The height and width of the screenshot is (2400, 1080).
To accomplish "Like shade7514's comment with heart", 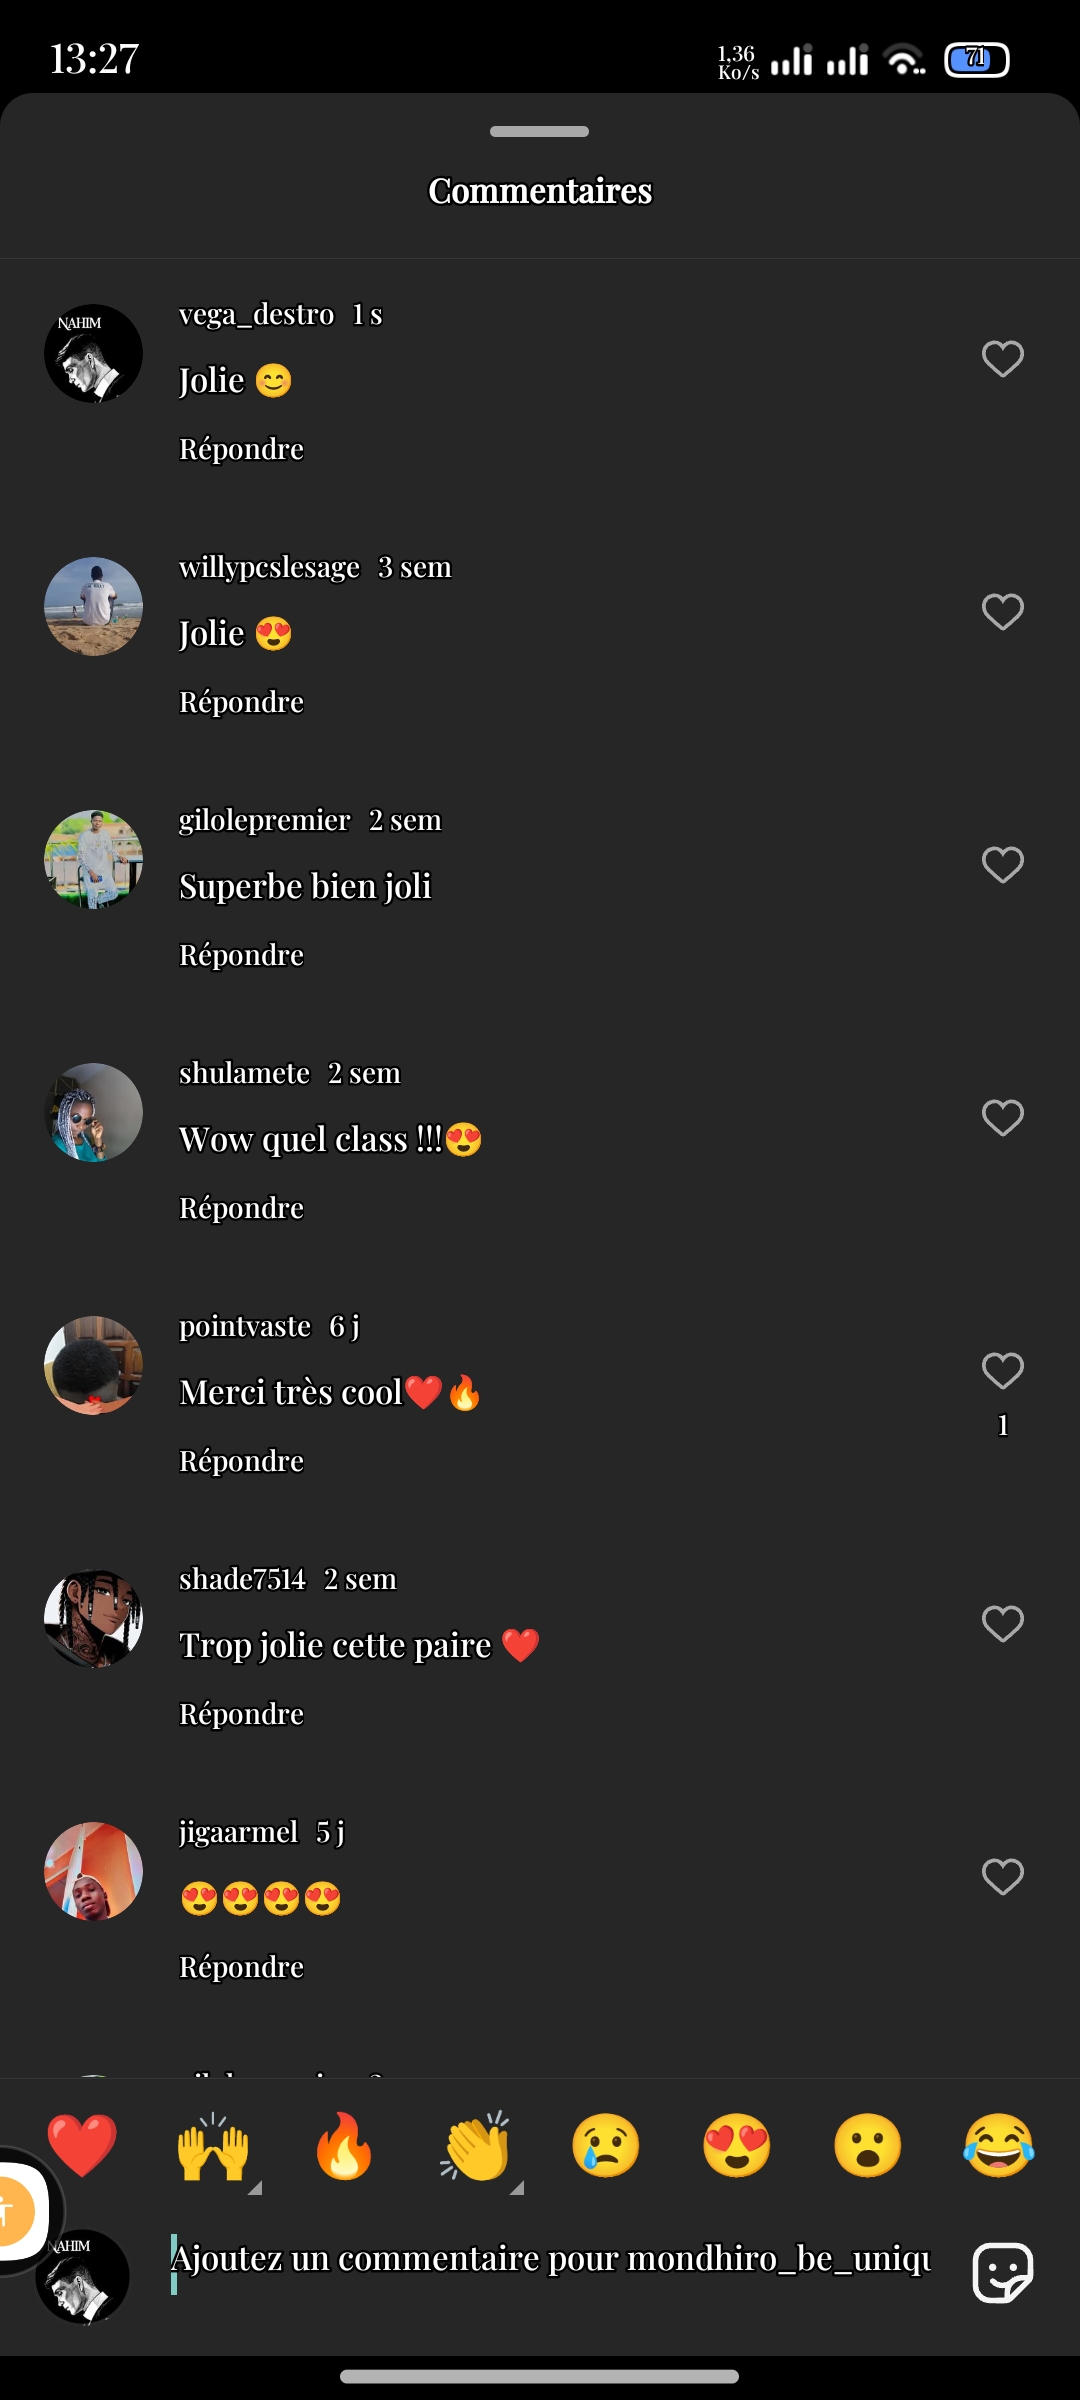I will tap(1003, 1624).
